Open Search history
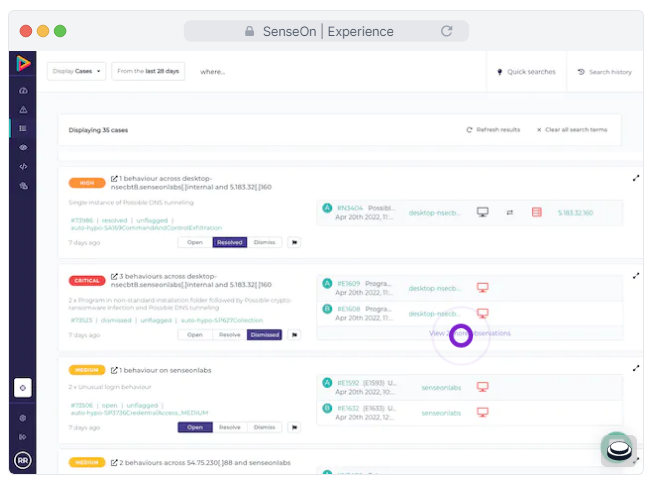This screenshot has width=653, height=486. [605, 72]
